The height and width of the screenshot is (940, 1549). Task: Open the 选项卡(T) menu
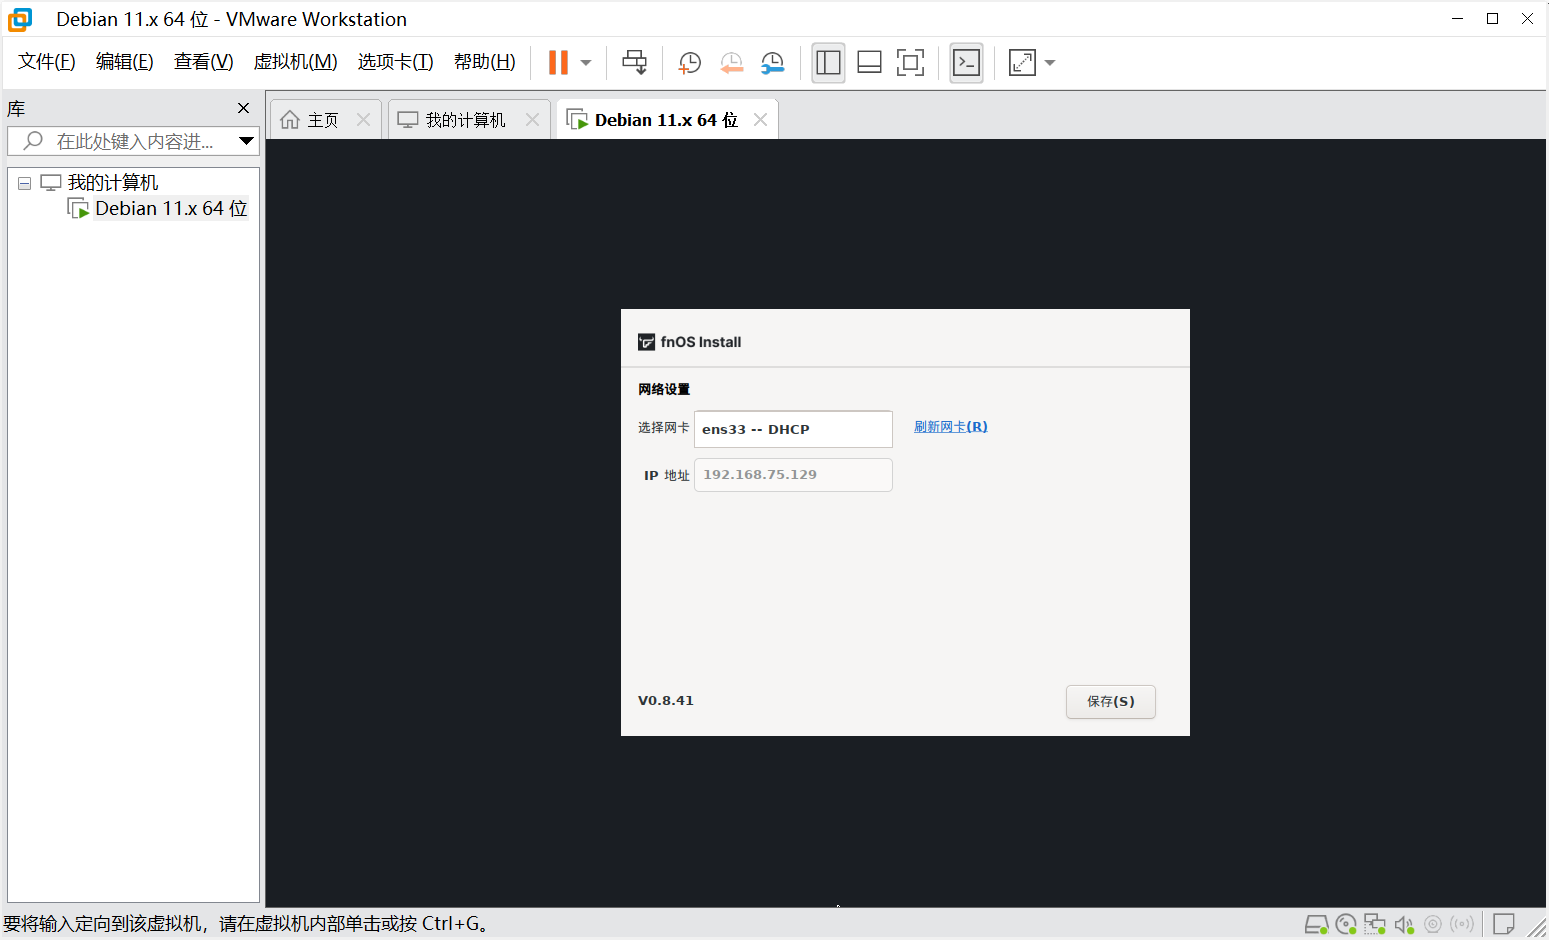396,62
